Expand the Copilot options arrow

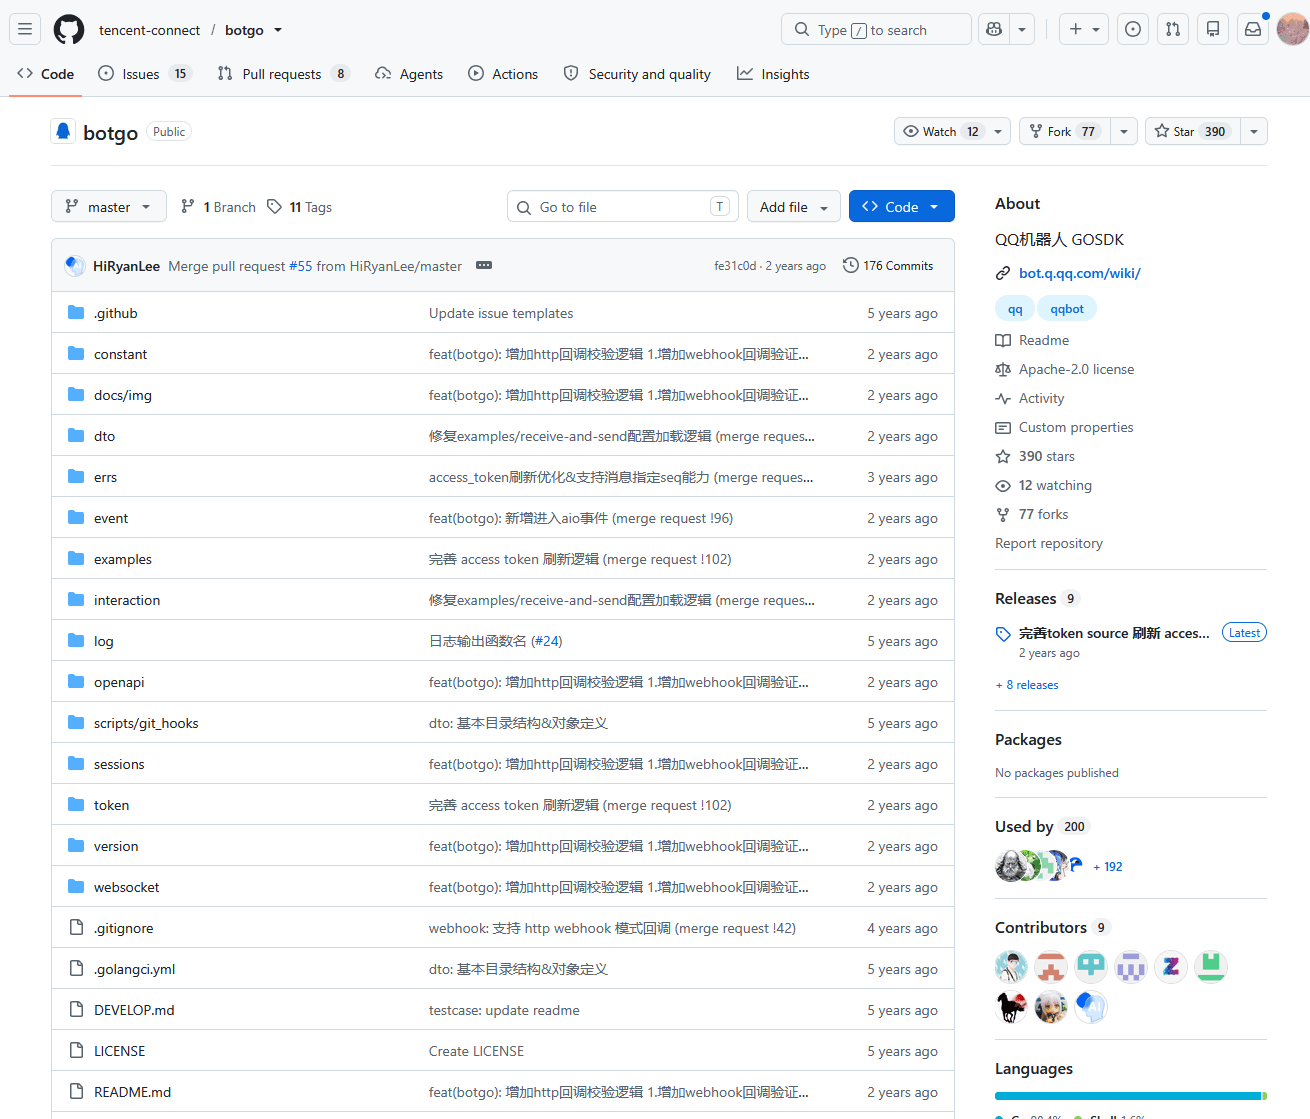[x=1022, y=29]
